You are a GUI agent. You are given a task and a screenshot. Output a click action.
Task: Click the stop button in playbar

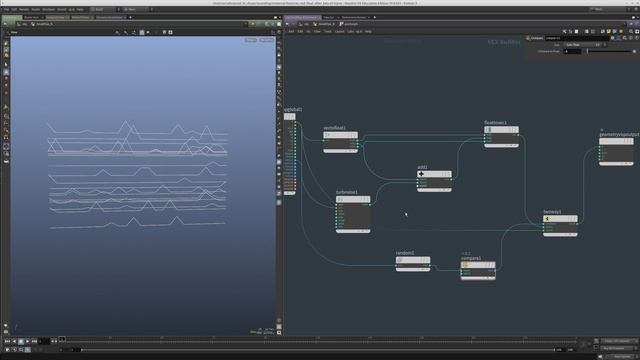coord(21,341)
